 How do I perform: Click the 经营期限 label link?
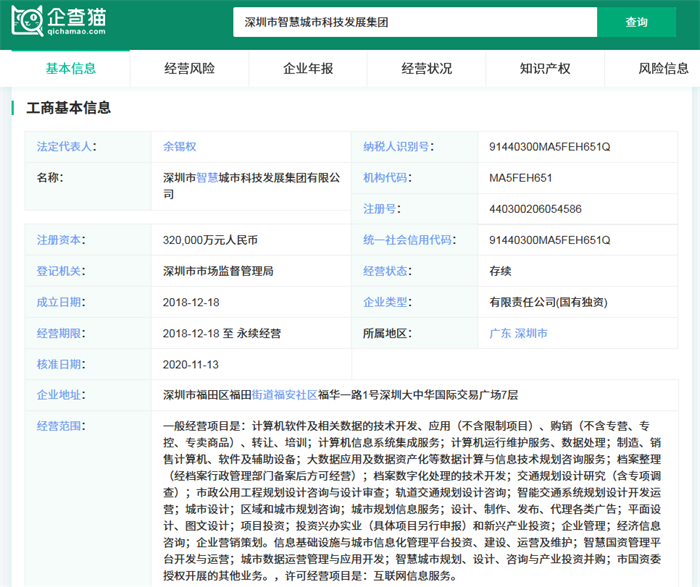point(58,333)
